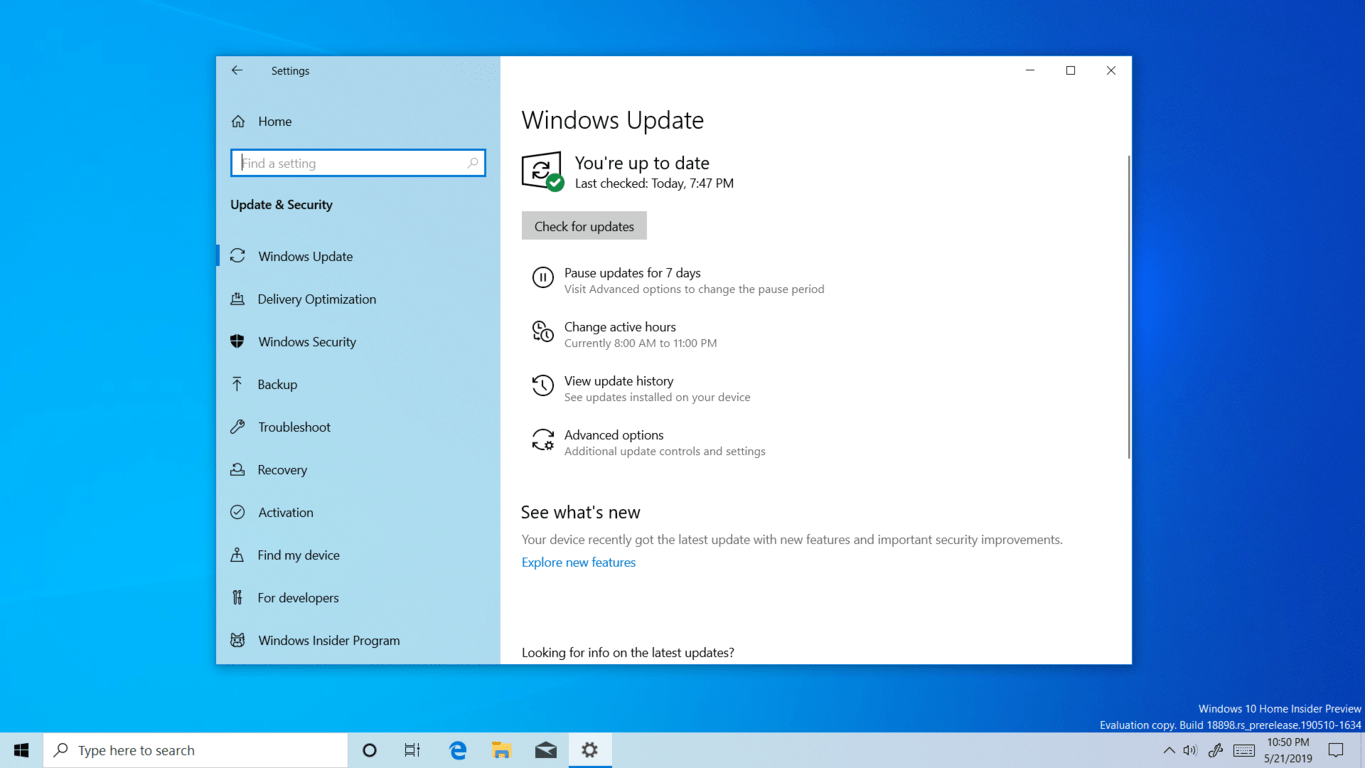Open the Mail app from taskbar
1365x768 pixels.
tap(546, 750)
